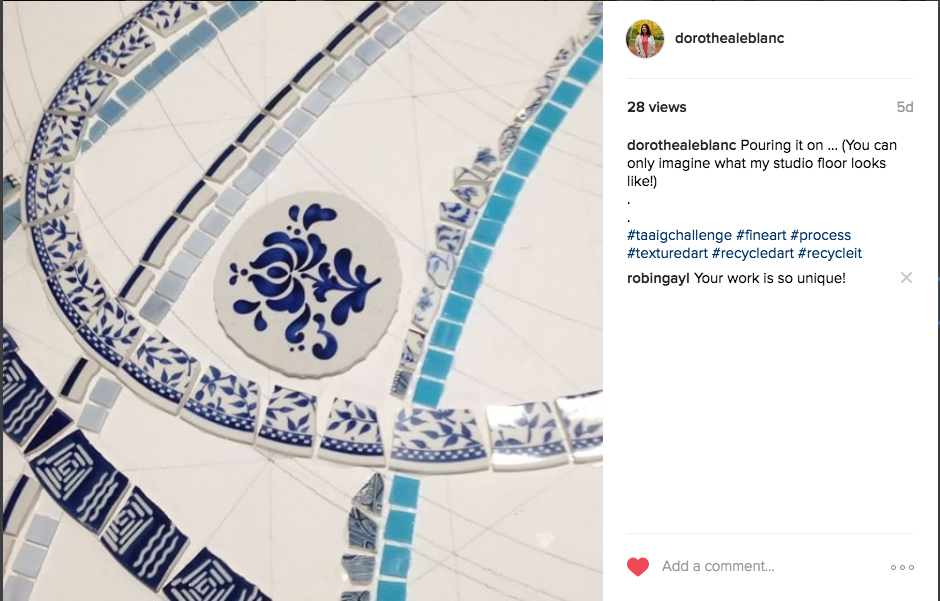Viewport: 940px width, 601px height.
Task: Follow the #taaigchallenge hashtag
Action: tap(679, 235)
